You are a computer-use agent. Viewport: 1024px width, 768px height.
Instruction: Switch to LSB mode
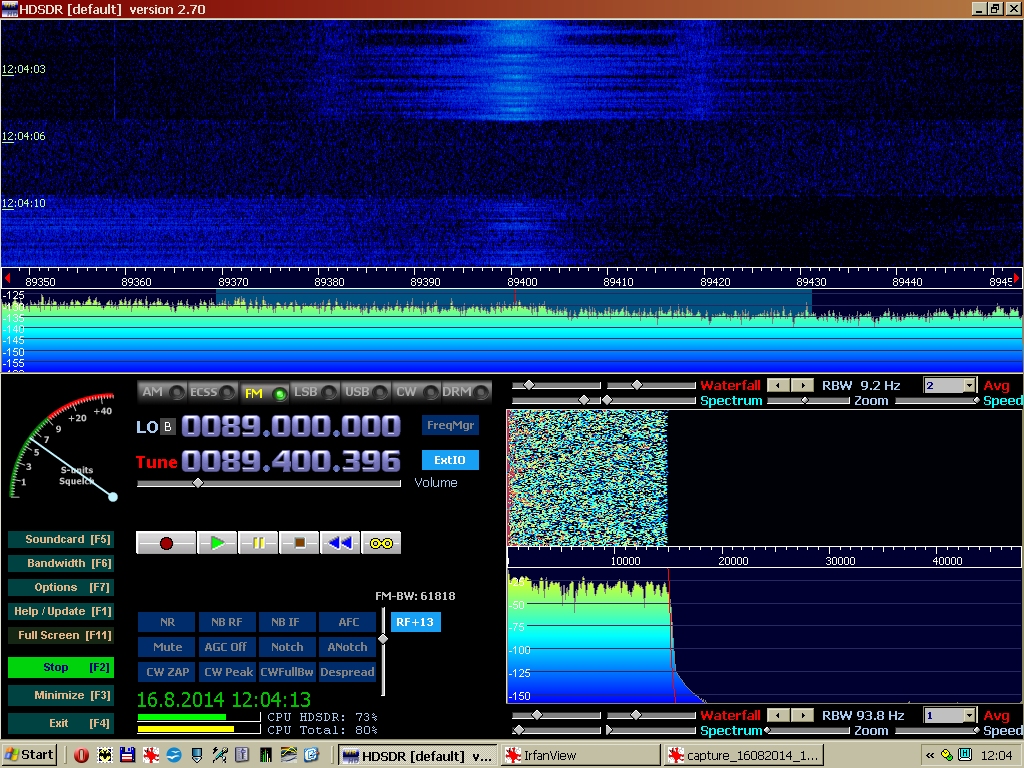point(314,392)
